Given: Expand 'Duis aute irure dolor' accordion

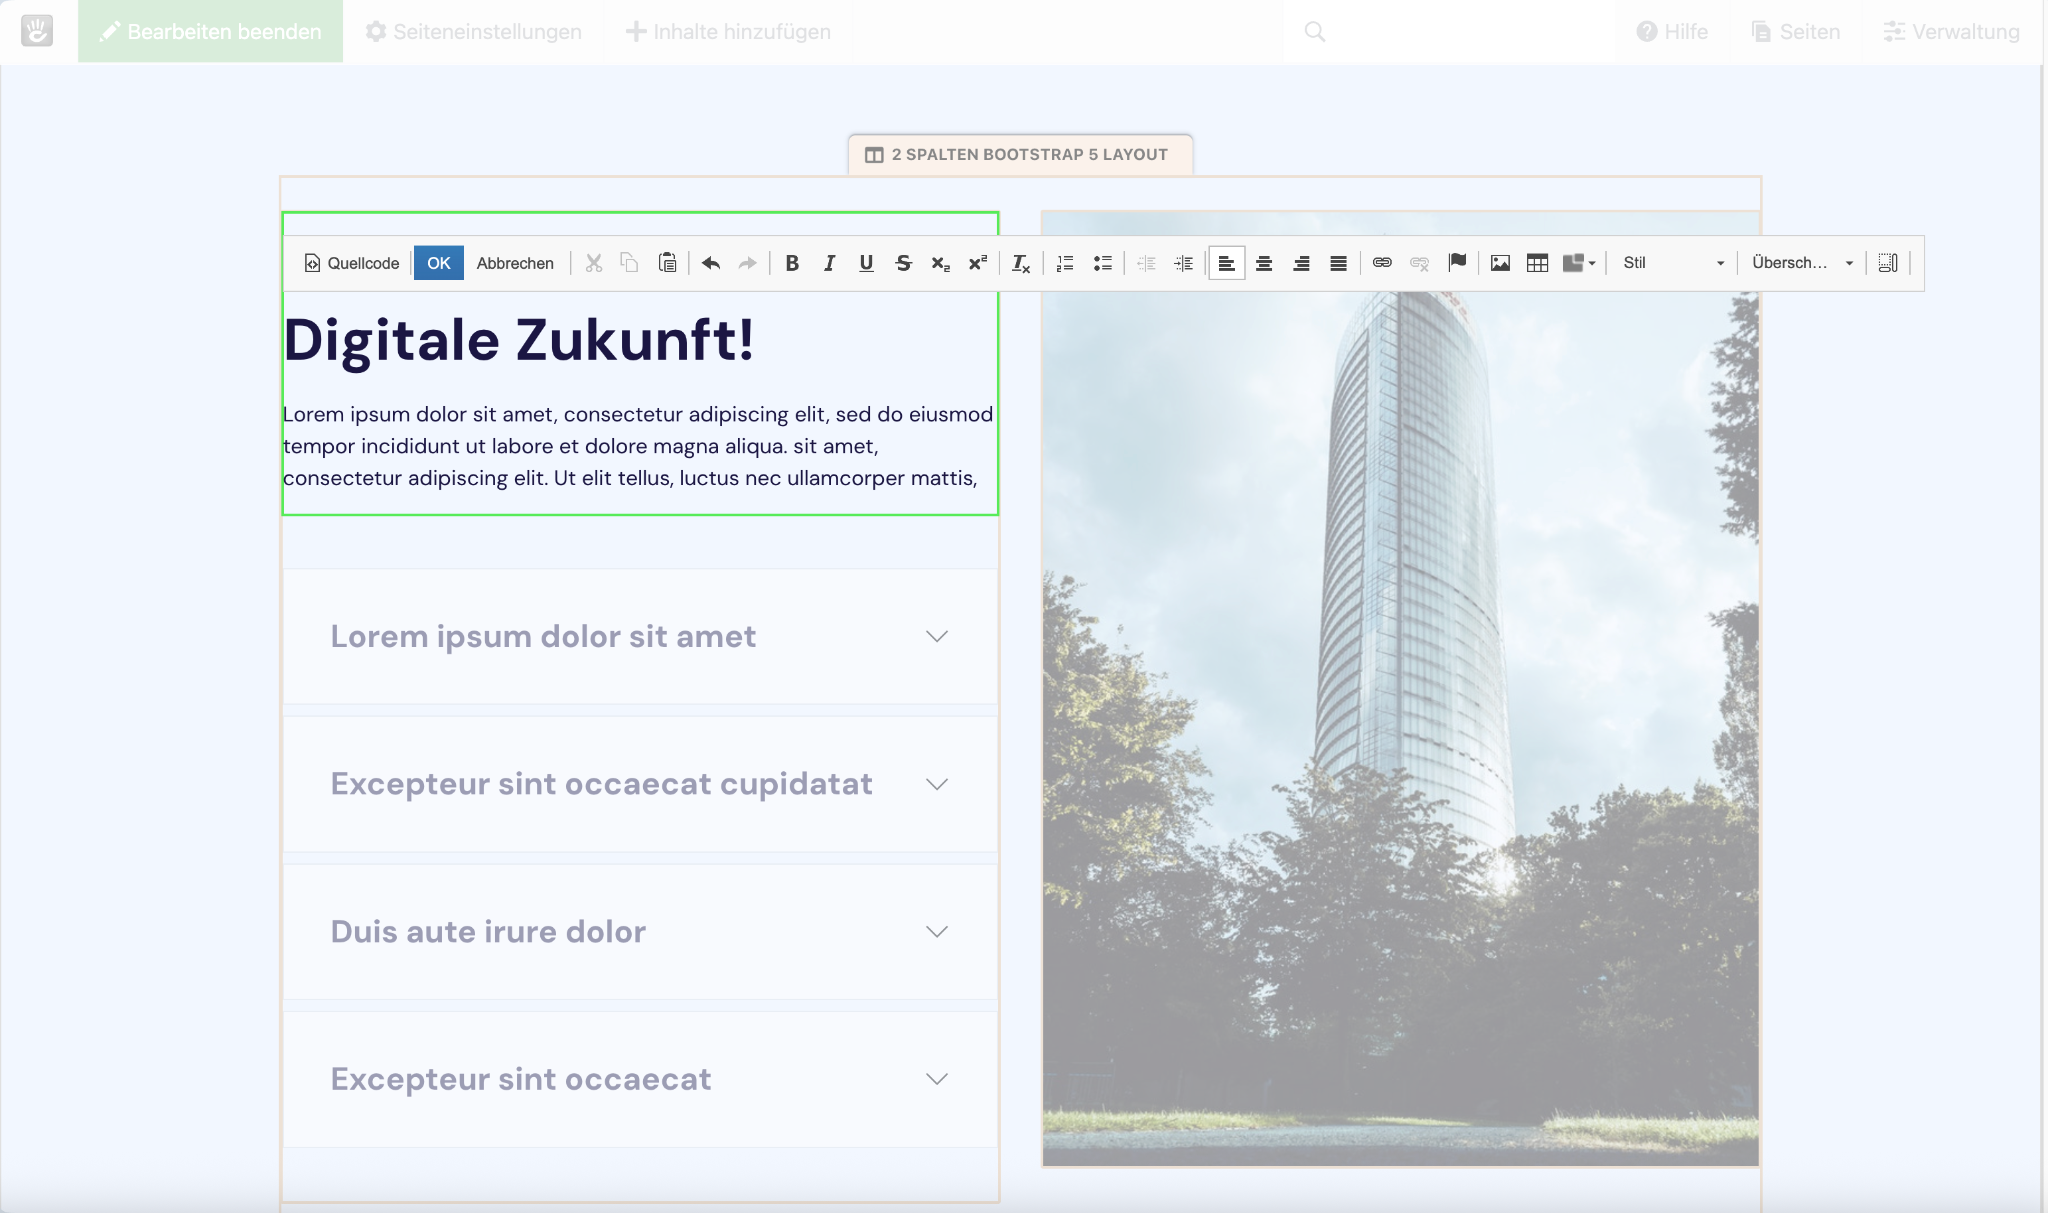Looking at the screenshot, I should coord(640,931).
